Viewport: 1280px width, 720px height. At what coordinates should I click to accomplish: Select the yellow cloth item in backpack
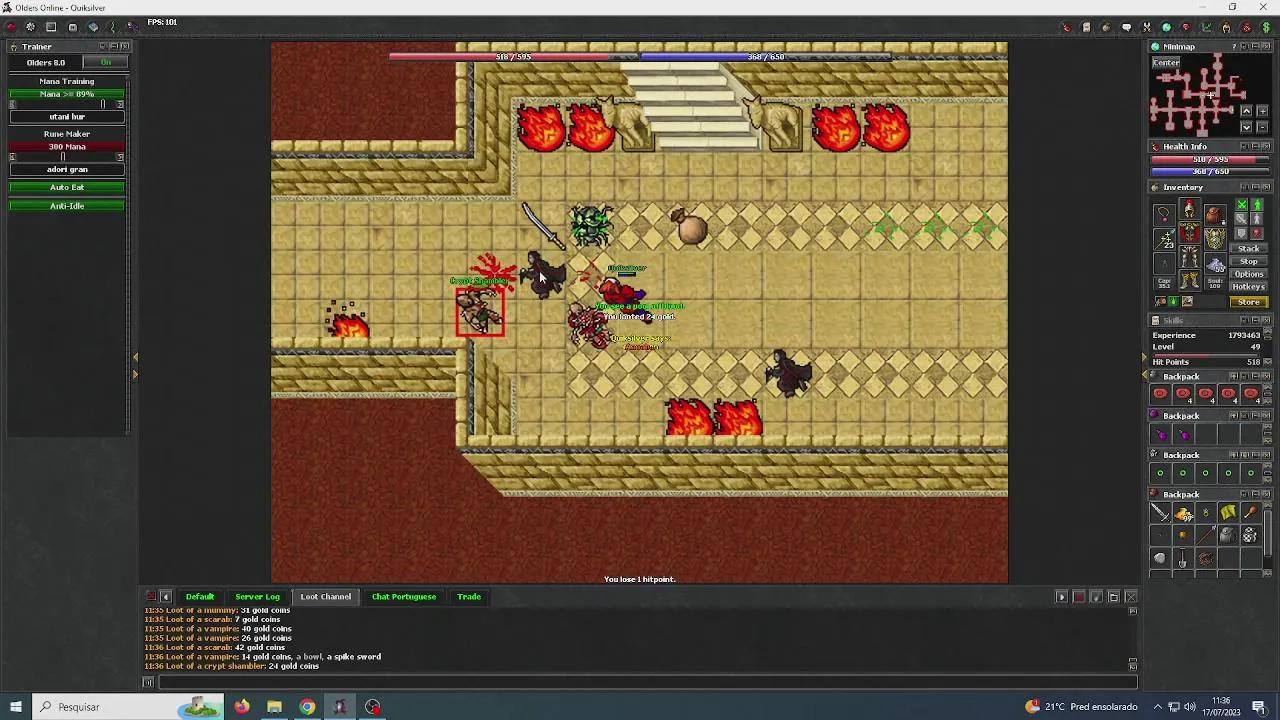click(1229, 512)
